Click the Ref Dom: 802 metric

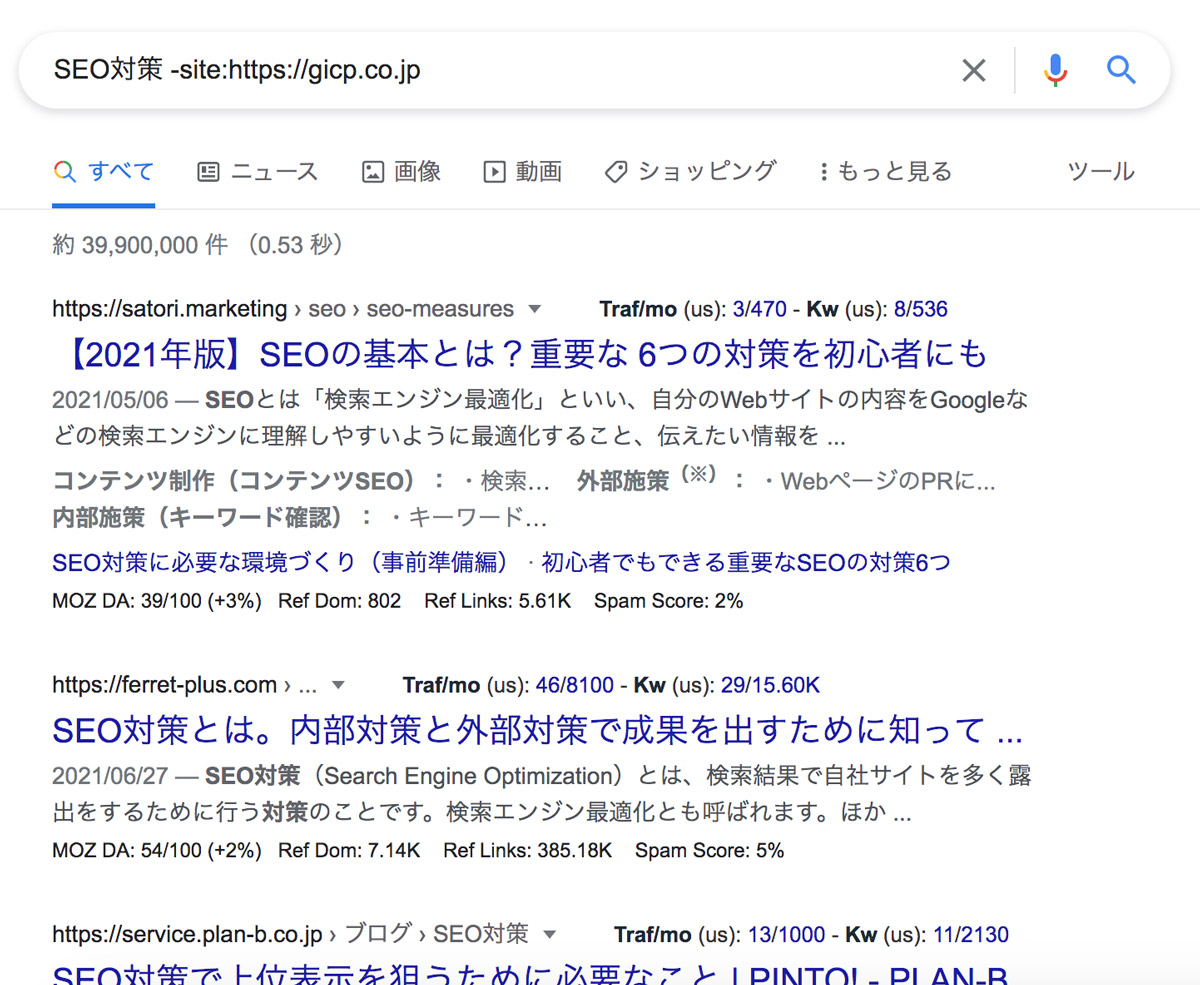click(339, 601)
